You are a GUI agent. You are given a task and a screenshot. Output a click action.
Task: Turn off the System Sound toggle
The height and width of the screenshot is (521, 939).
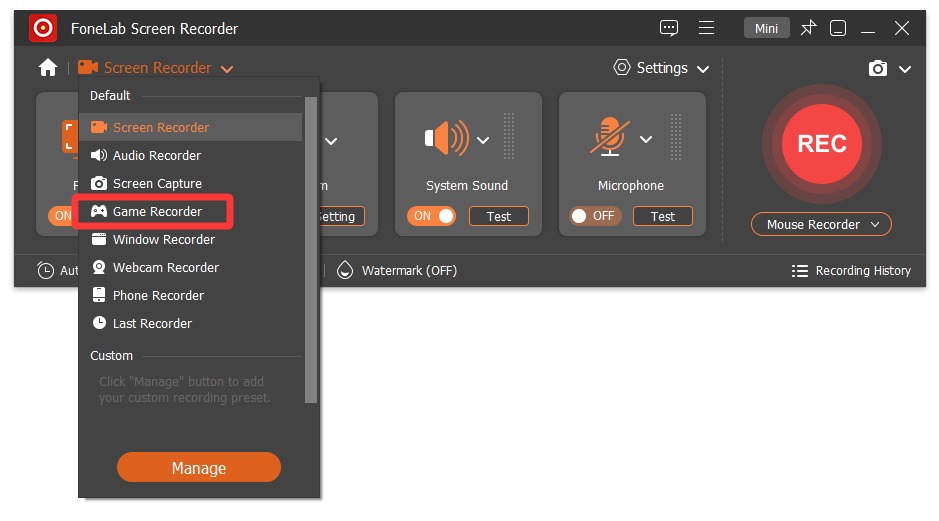tap(431, 216)
